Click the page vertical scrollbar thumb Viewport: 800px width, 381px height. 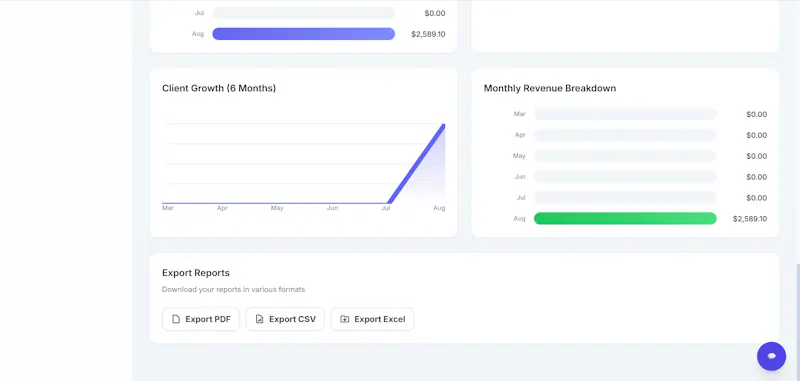[x=797, y=321]
